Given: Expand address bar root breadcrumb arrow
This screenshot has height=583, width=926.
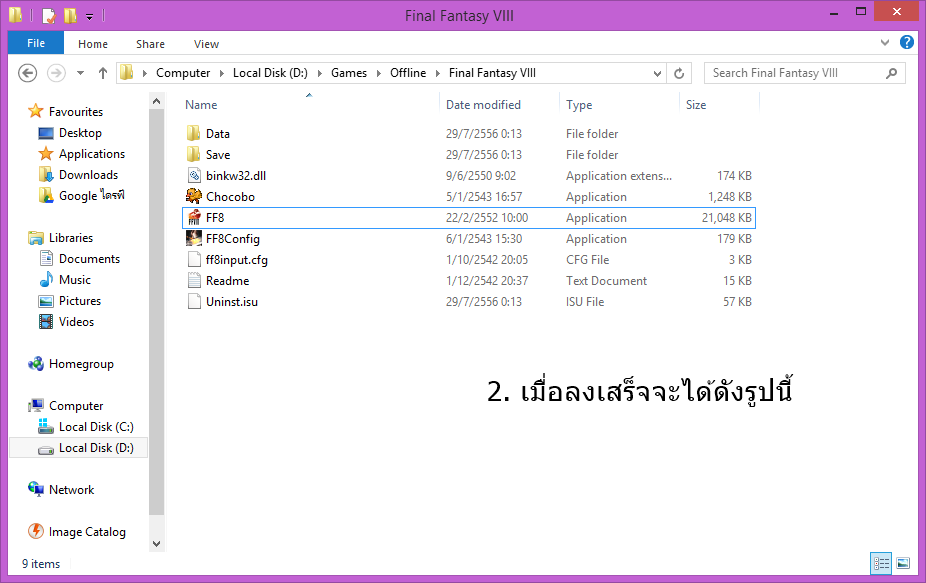Looking at the screenshot, I should (x=145, y=73).
